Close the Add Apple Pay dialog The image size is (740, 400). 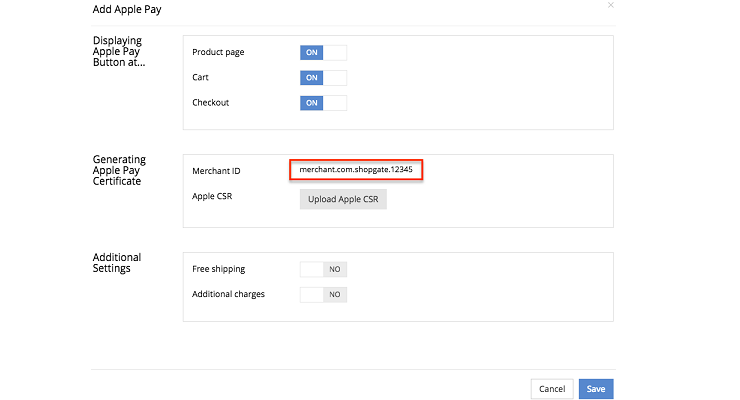tap(611, 5)
